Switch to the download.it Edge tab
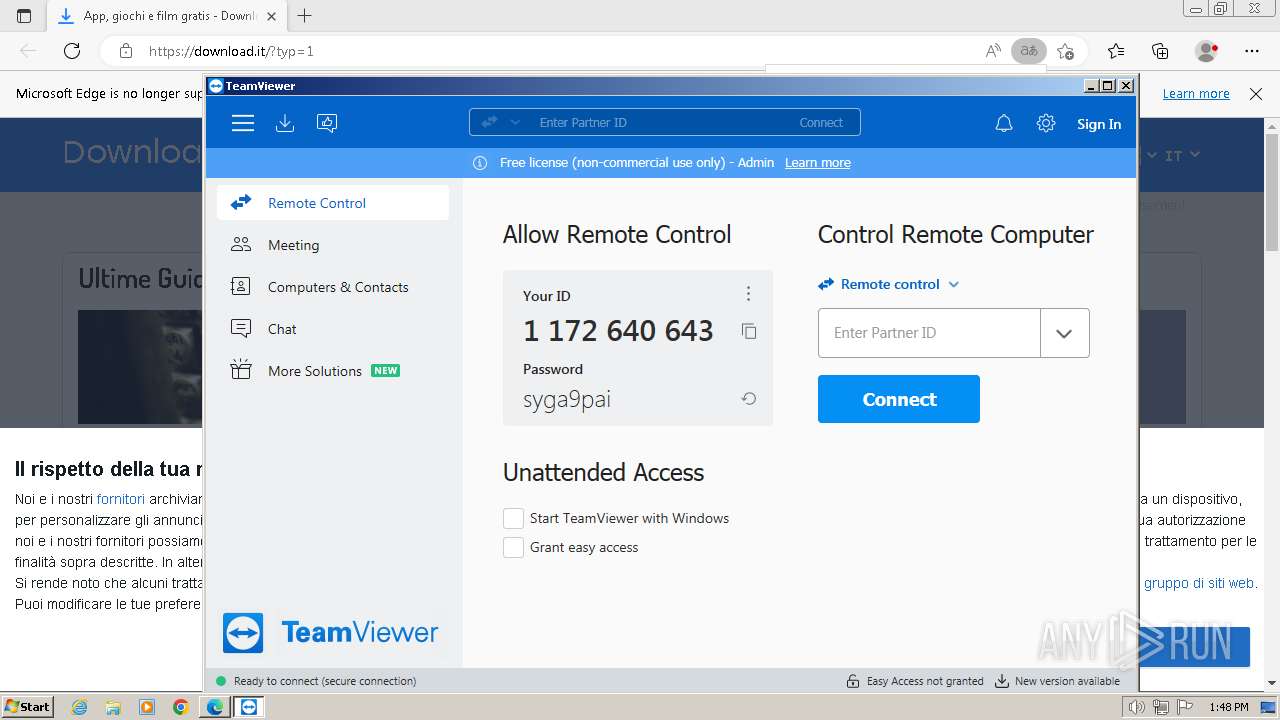The image size is (1280, 720). pyautogui.click(x=167, y=16)
